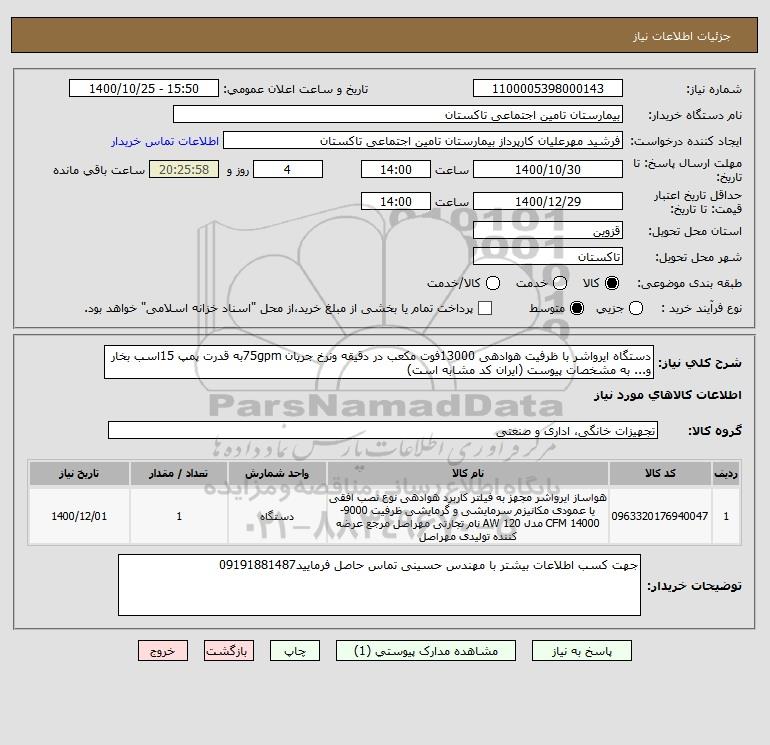The image size is (770, 745).
Task: Click the دستگاه unit cell
Action: point(277,516)
